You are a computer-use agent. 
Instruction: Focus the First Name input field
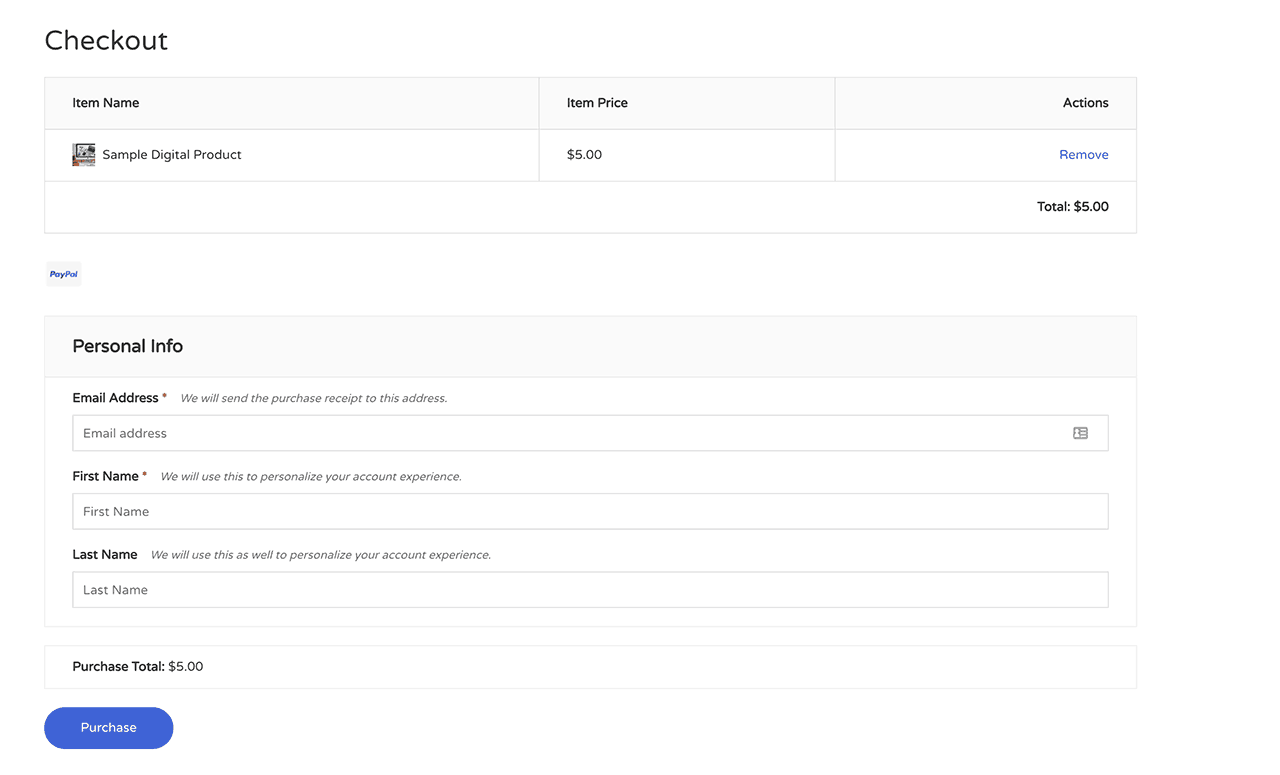pyautogui.click(x=590, y=511)
